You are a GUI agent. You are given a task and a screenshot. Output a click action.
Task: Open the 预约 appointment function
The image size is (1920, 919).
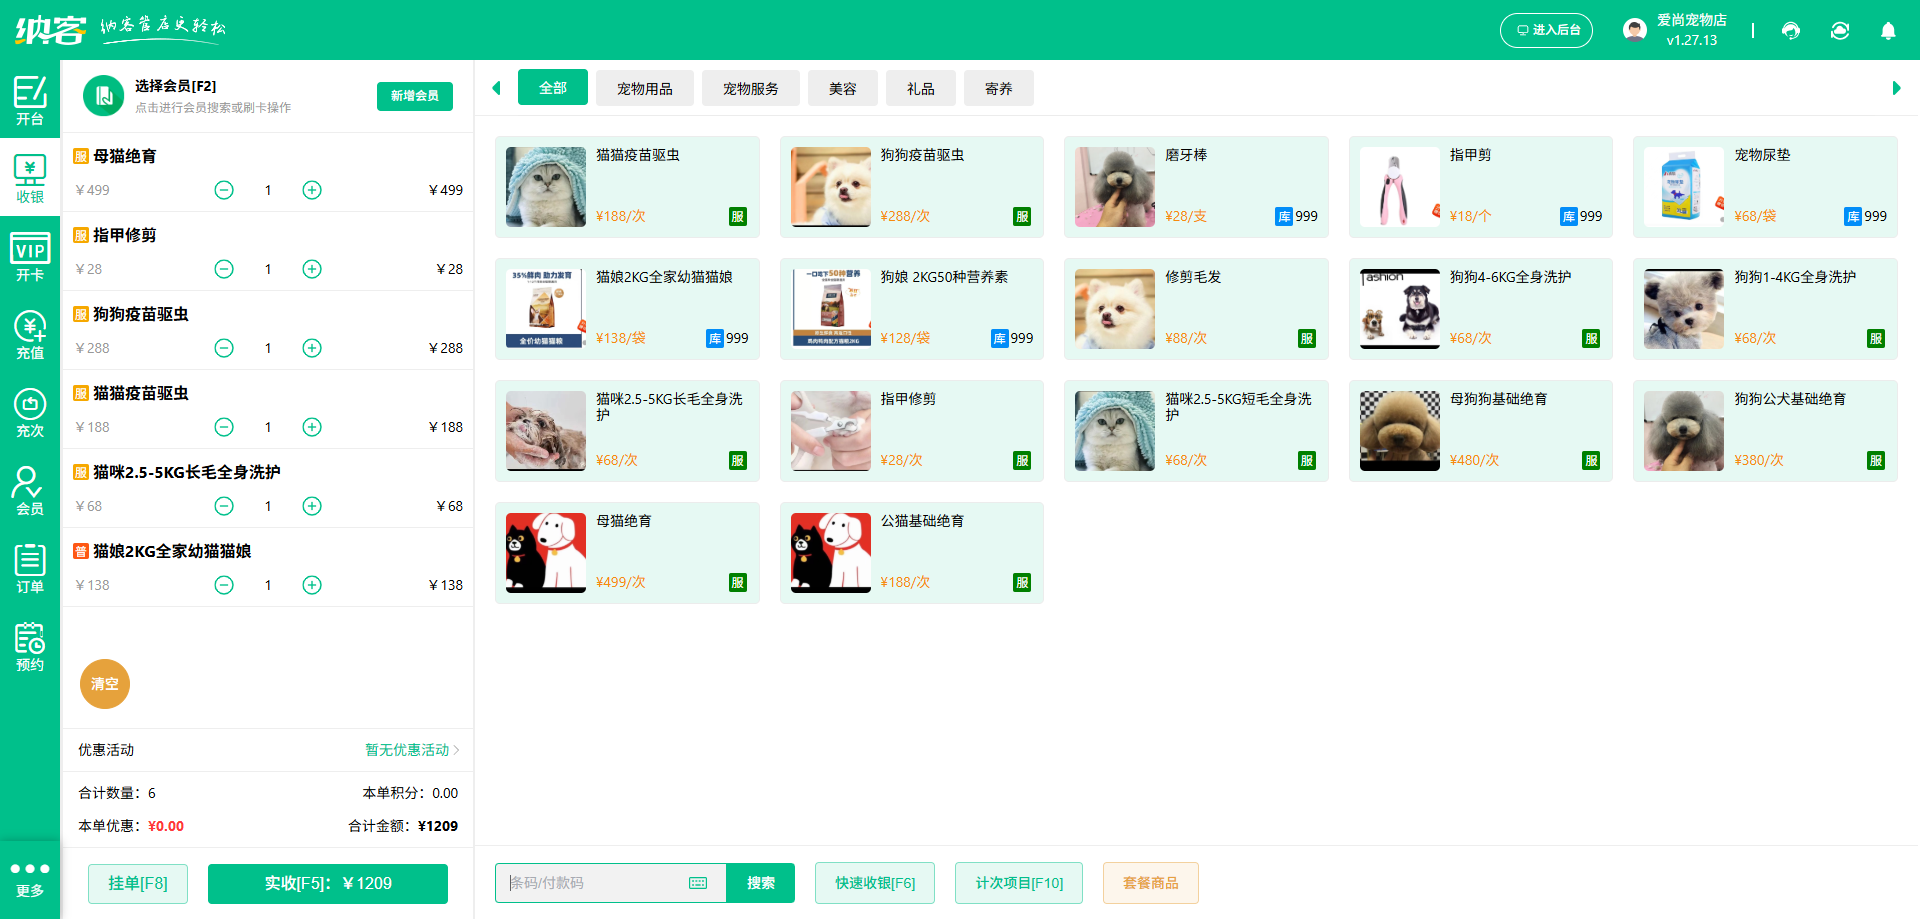[x=30, y=646]
